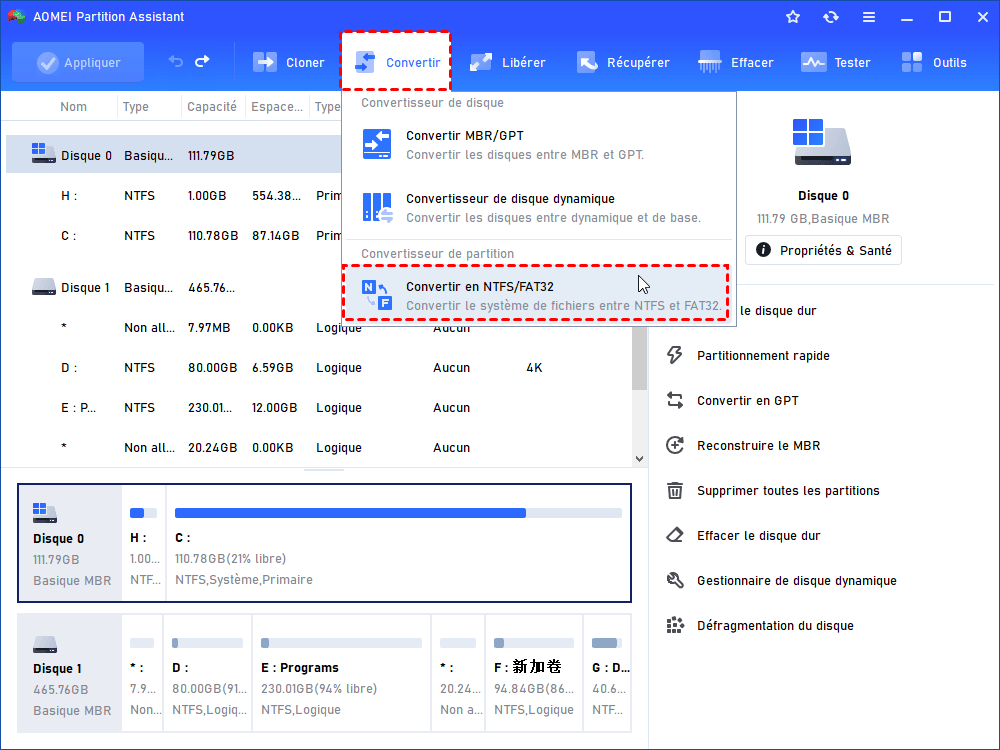The width and height of the screenshot is (1000, 750).
Task: Click the Type column header
Action: (136, 107)
